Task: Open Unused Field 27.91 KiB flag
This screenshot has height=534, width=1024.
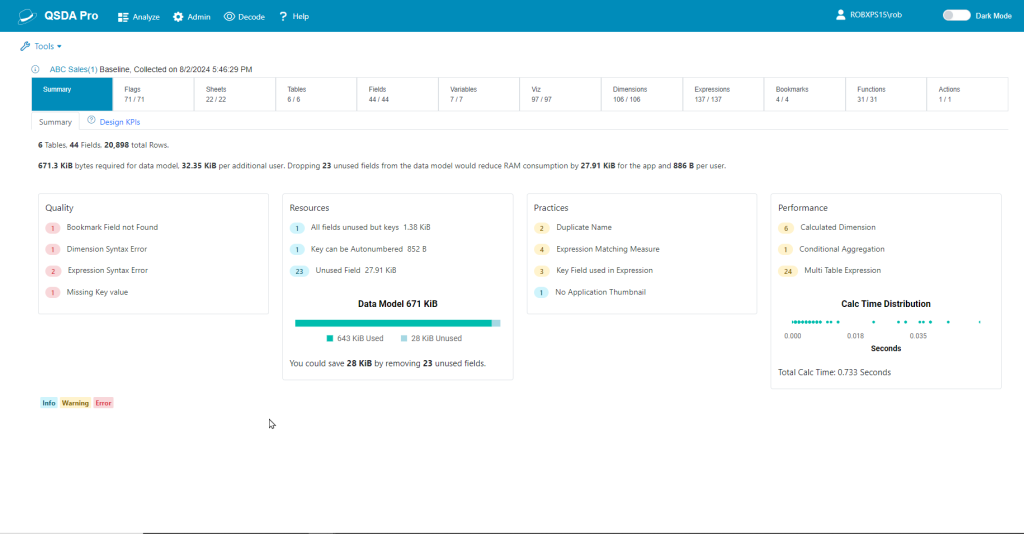Action: (355, 270)
